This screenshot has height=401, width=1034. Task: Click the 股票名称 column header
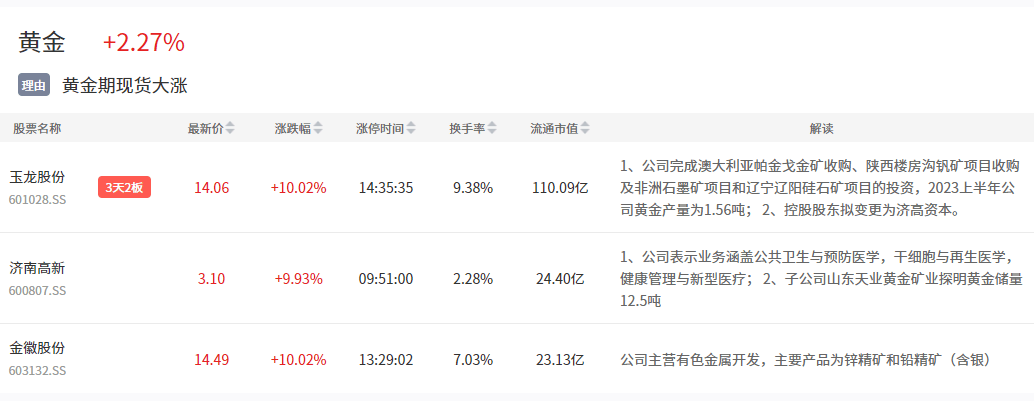coord(37,128)
